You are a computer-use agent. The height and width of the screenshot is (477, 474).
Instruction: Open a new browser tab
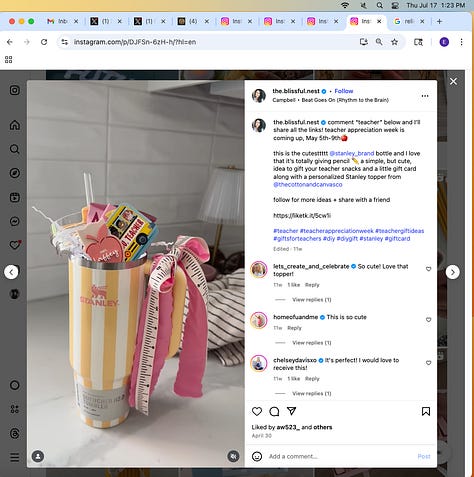[439, 21]
